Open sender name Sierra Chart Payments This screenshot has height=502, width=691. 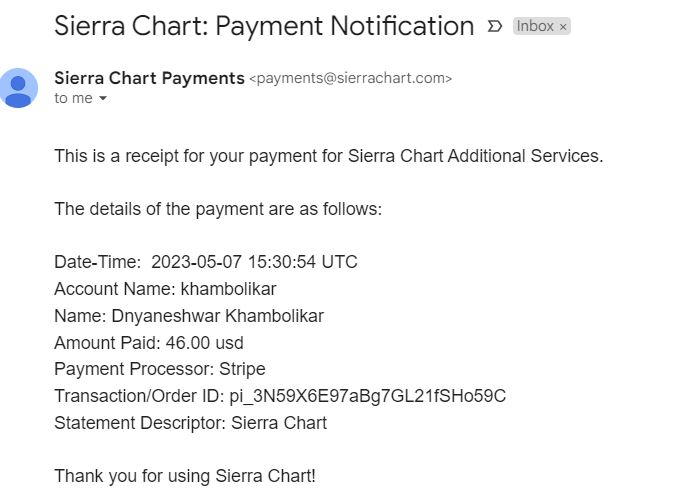pos(149,78)
